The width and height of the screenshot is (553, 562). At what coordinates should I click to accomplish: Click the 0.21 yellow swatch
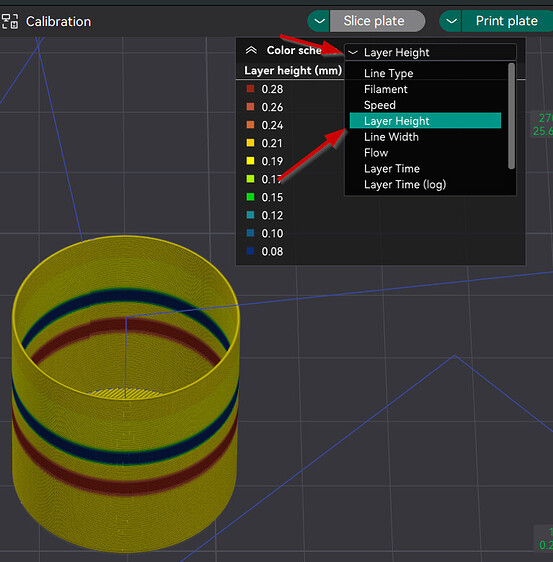250,143
